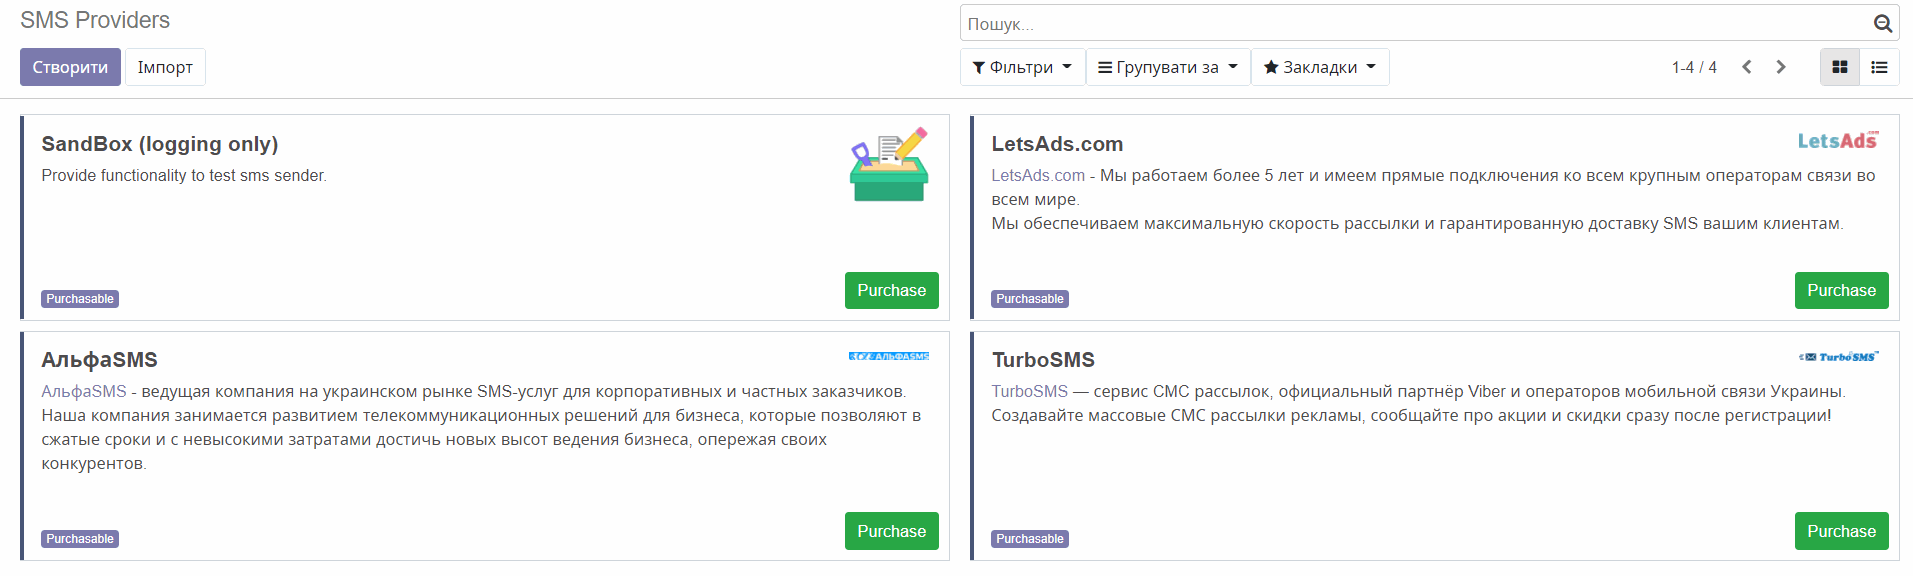Click the Імпорт button
The height and width of the screenshot is (576, 1913).
click(165, 67)
